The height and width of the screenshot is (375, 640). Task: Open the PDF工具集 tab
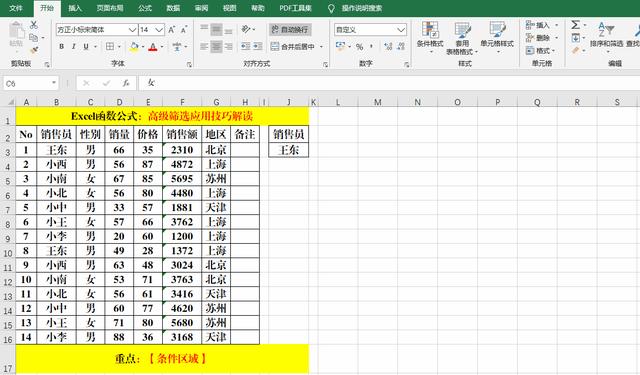(x=295, y=8)
